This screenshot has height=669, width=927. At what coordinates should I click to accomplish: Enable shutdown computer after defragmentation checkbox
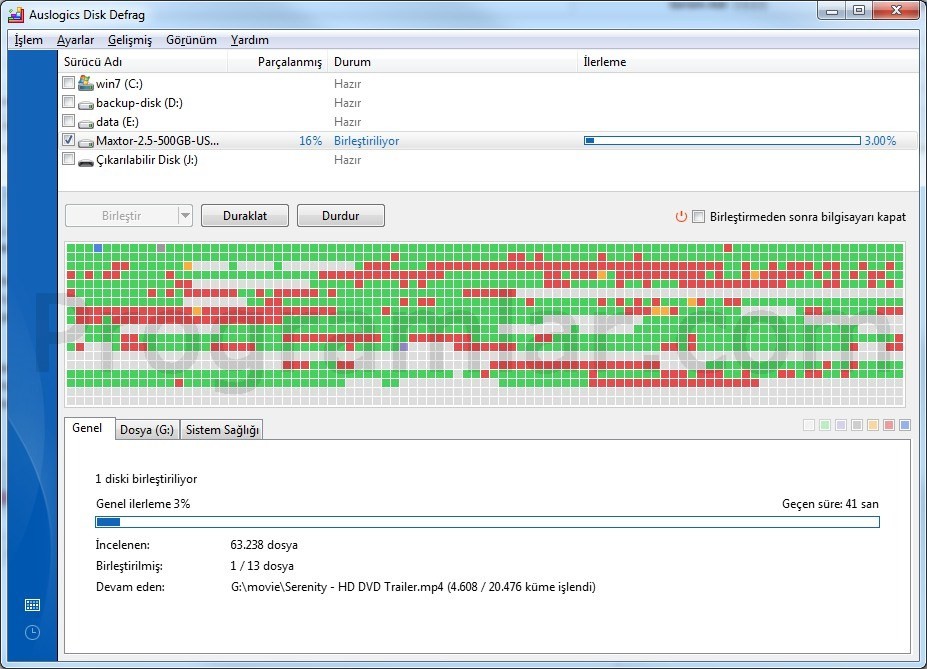click(699, 216)
